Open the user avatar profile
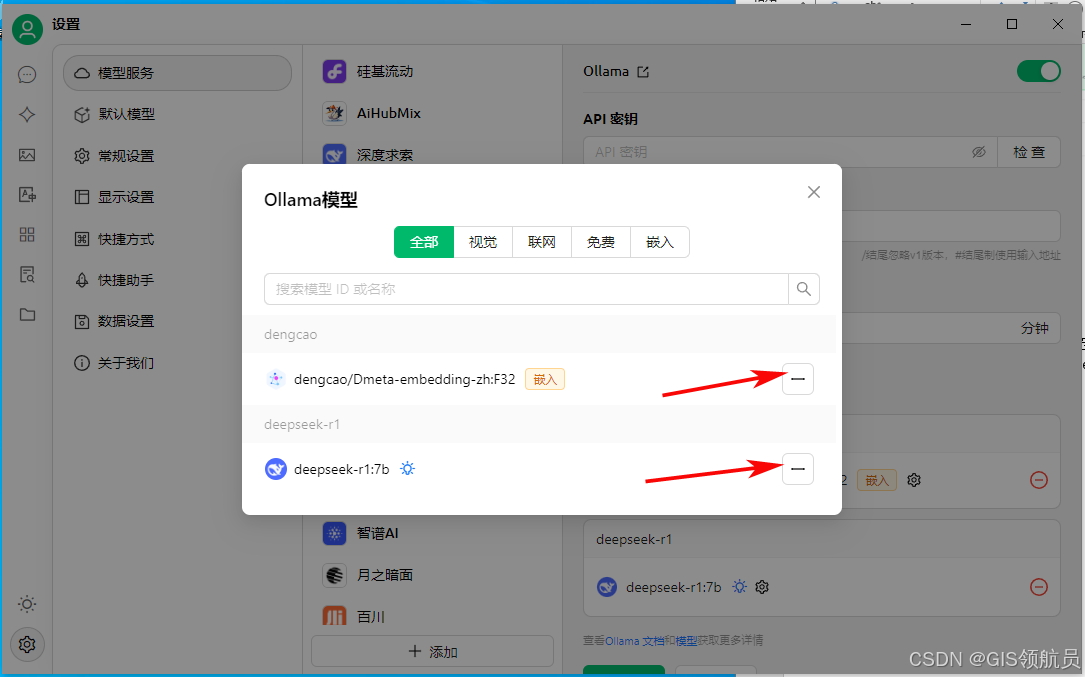Image resolution: width=1085 pixels, height=677 pixels. [x=28, y=29]
